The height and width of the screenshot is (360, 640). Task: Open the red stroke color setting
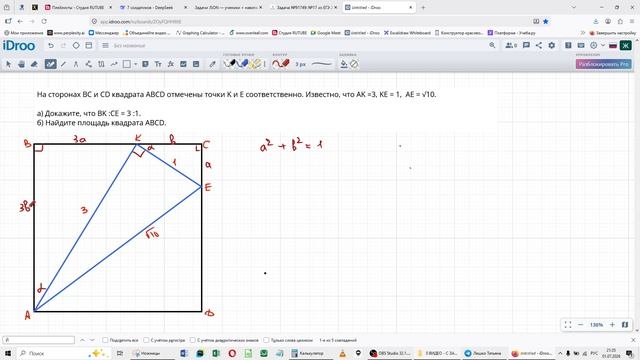tap(281, 64)
